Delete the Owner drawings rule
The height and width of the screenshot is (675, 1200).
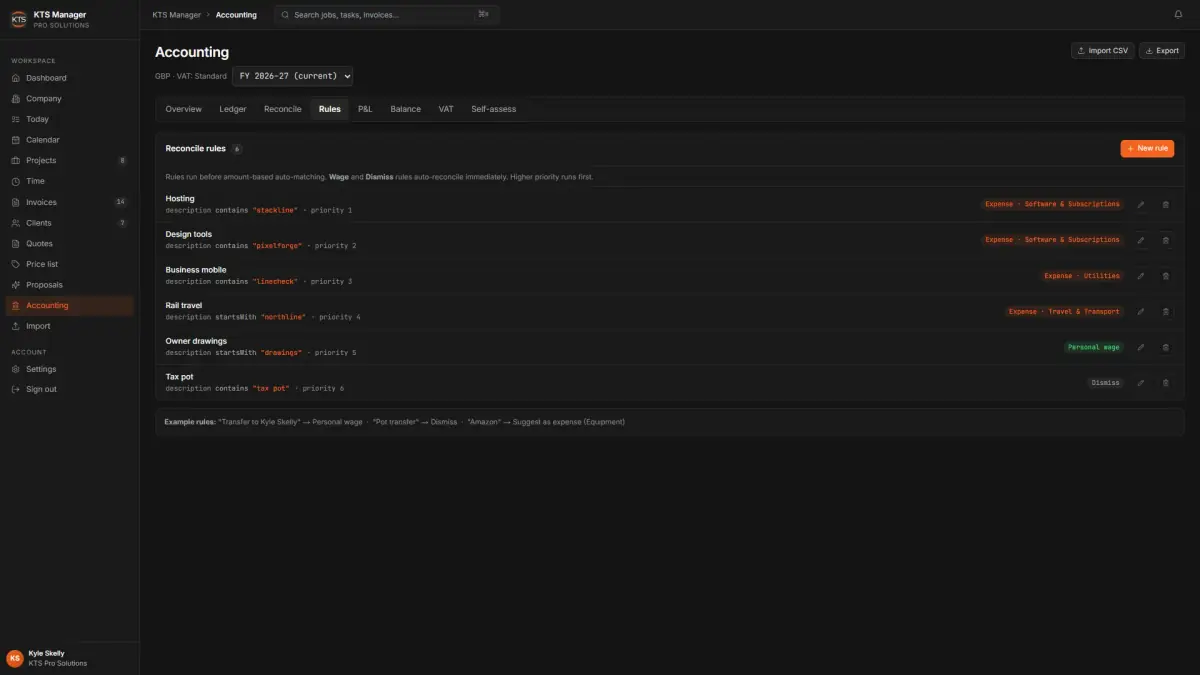[1165, 347]
